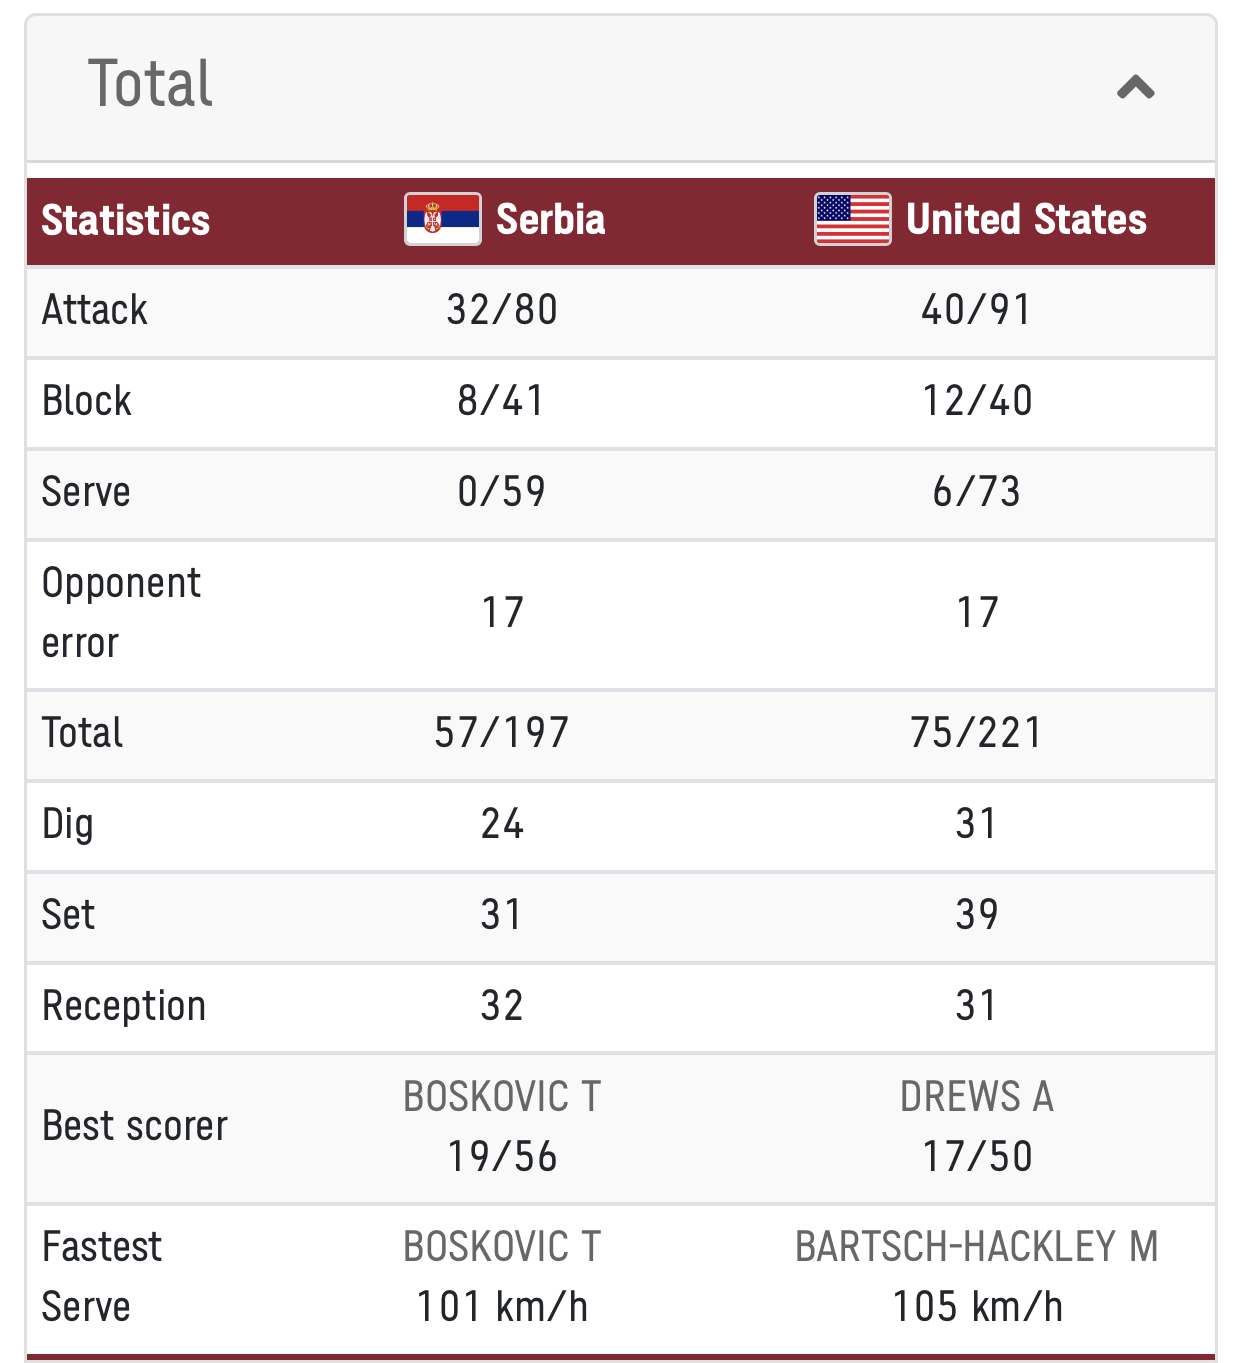Open Serbia best scorer BOSKOVIC T
The height and width of the screenshot is (1363, 1242).
click(x=502, y=1097)
